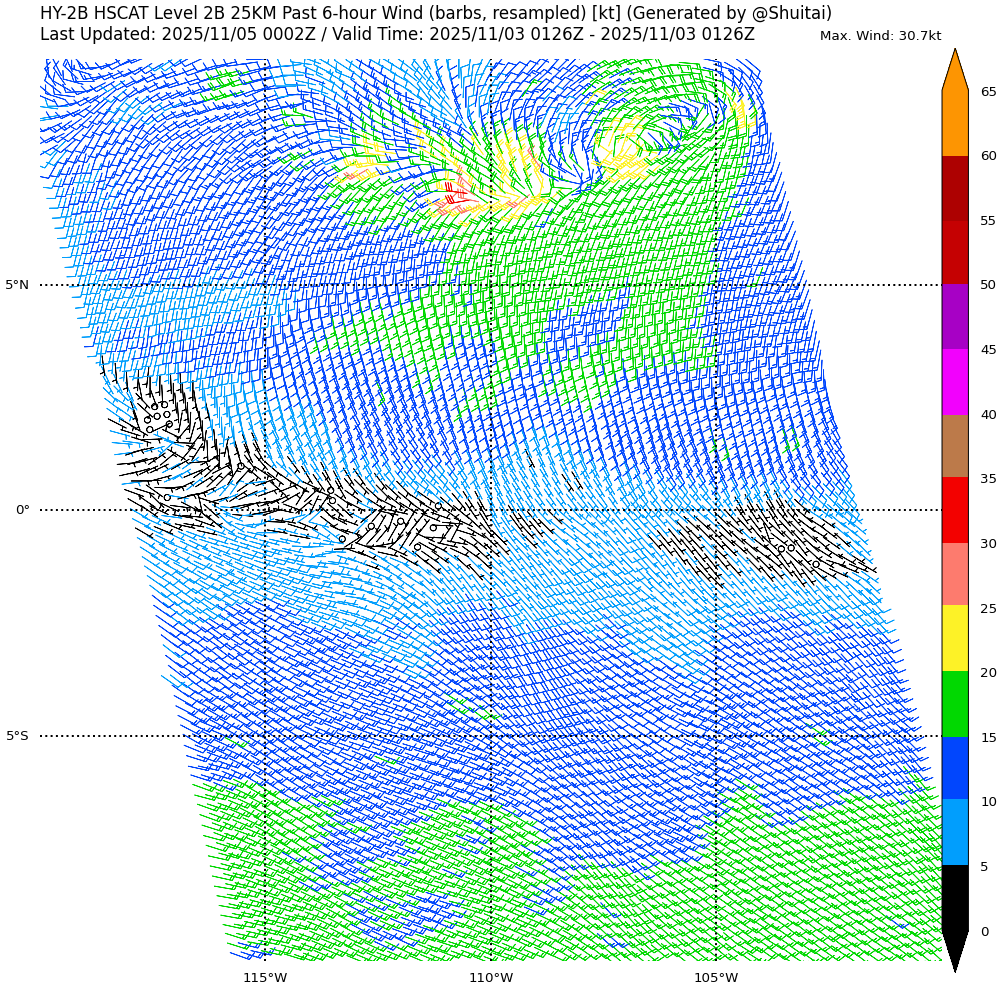Click the 0° equator latitude label
This screenshot has height=989, width=1002.
[x=22, y=510]
